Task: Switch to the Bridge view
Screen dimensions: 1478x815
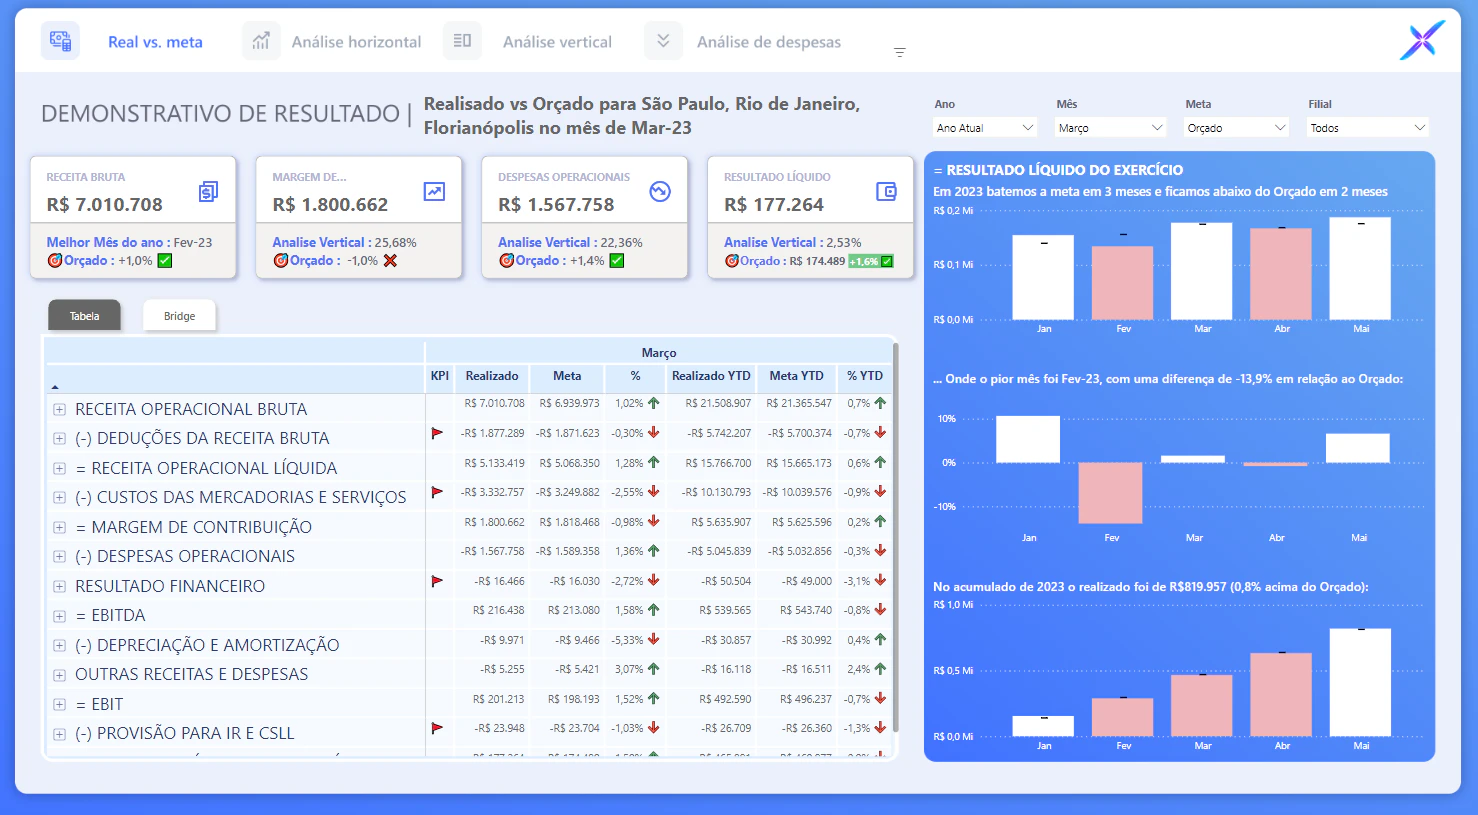Action: pos(179,316)
